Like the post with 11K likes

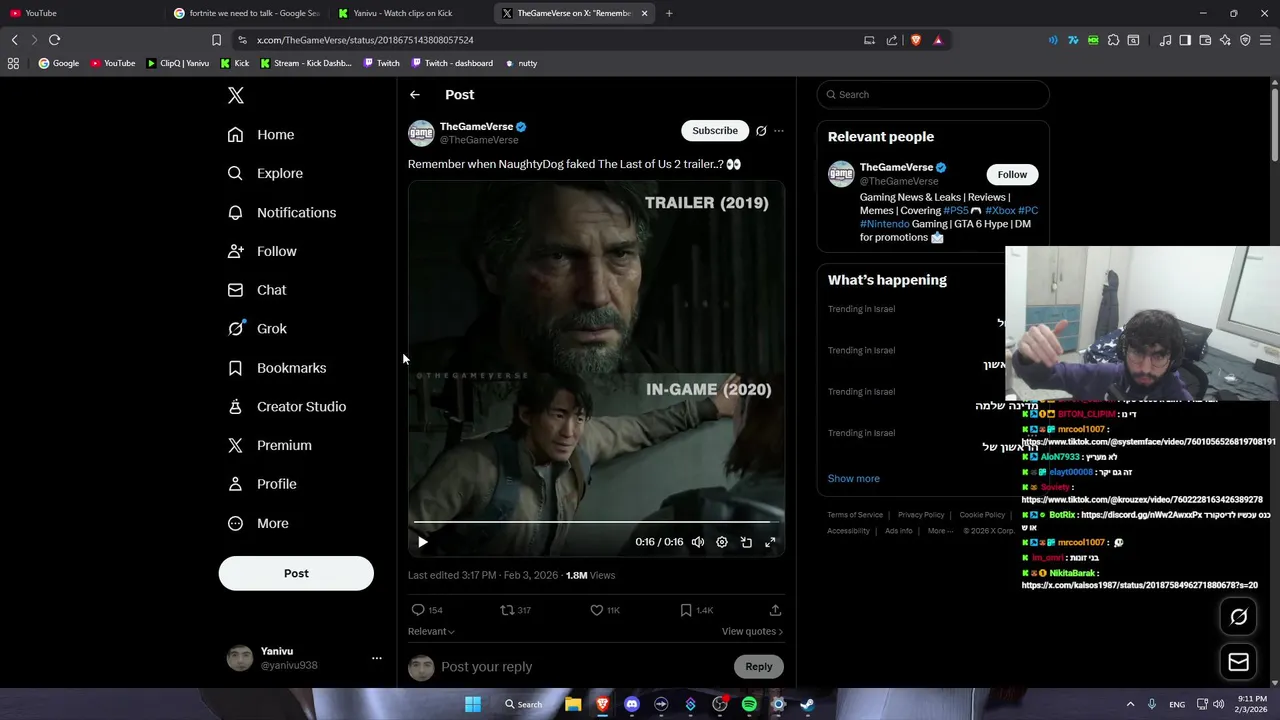(605, 610)
